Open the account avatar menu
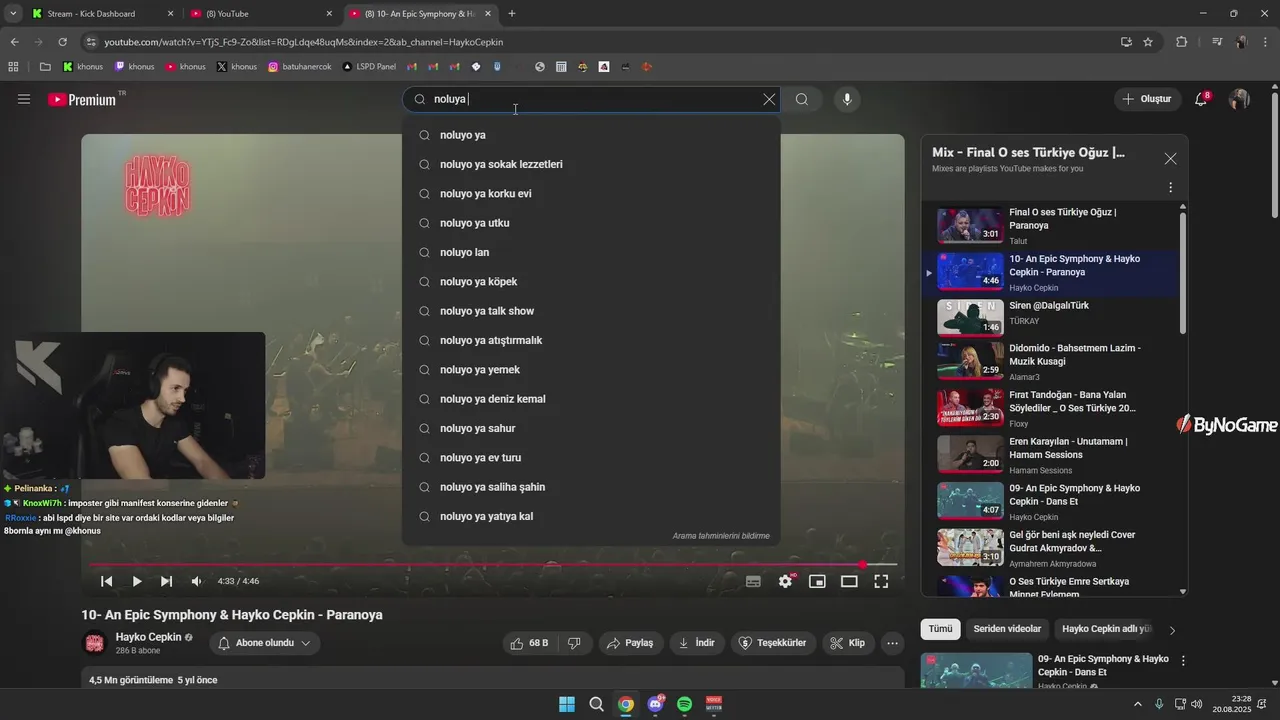The width and height of the screenshot is (1280, 720). (1239, 99)
